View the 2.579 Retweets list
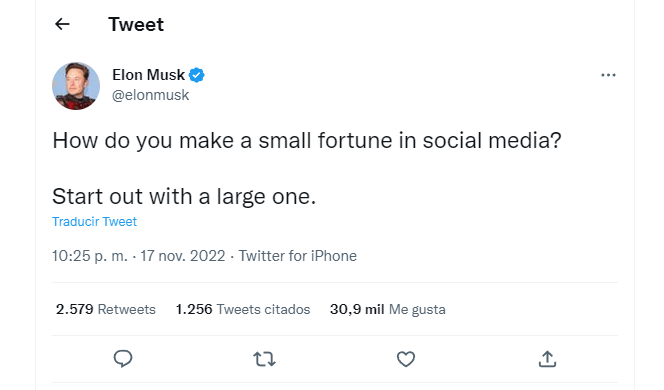Image resolution: width=664 pixels, height=390 pixels. [x=106, y=309]
